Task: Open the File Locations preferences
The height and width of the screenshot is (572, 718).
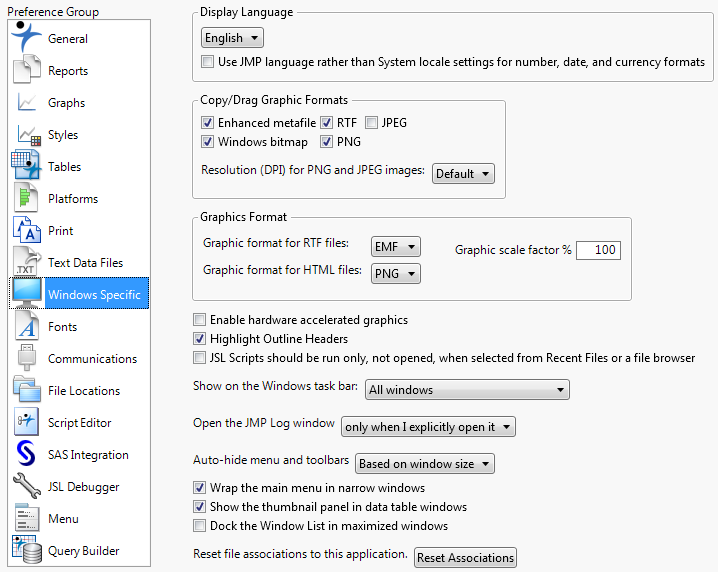Action: point(83,391)
